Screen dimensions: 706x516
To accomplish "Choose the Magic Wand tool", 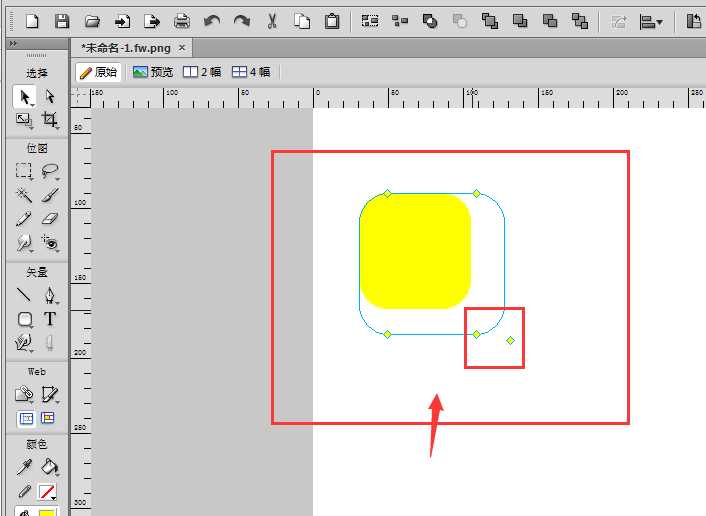I will [x=24, y=195].
